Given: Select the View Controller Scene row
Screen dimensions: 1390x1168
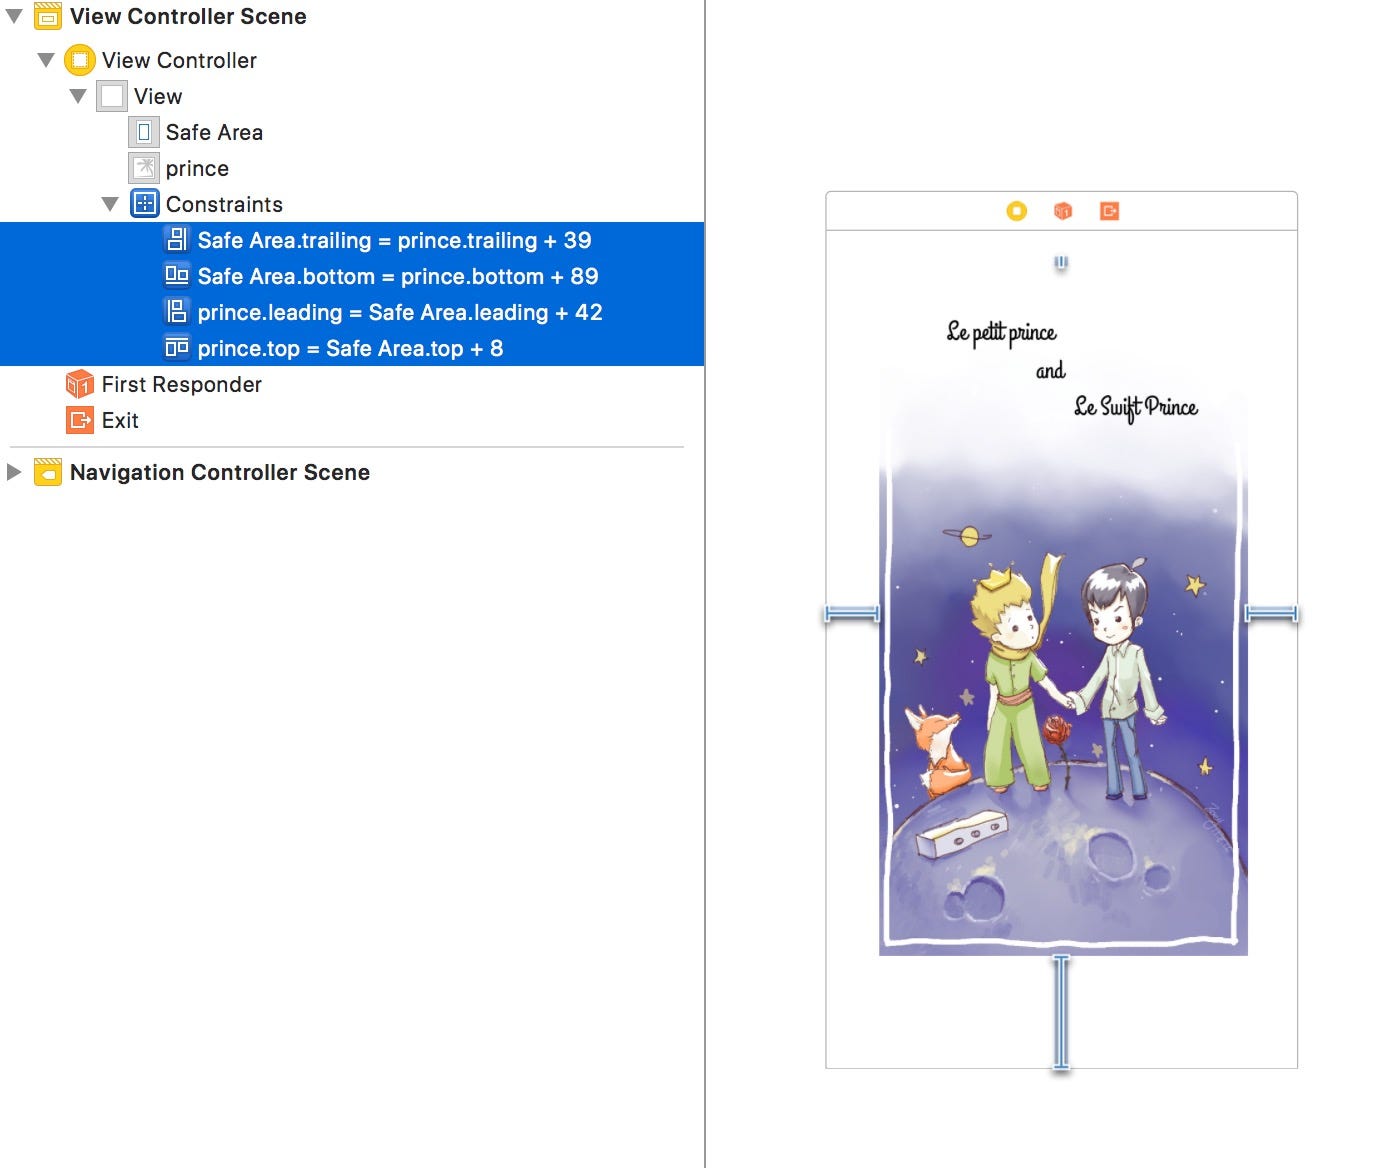Looking at the screenshot, I should 352,17.
